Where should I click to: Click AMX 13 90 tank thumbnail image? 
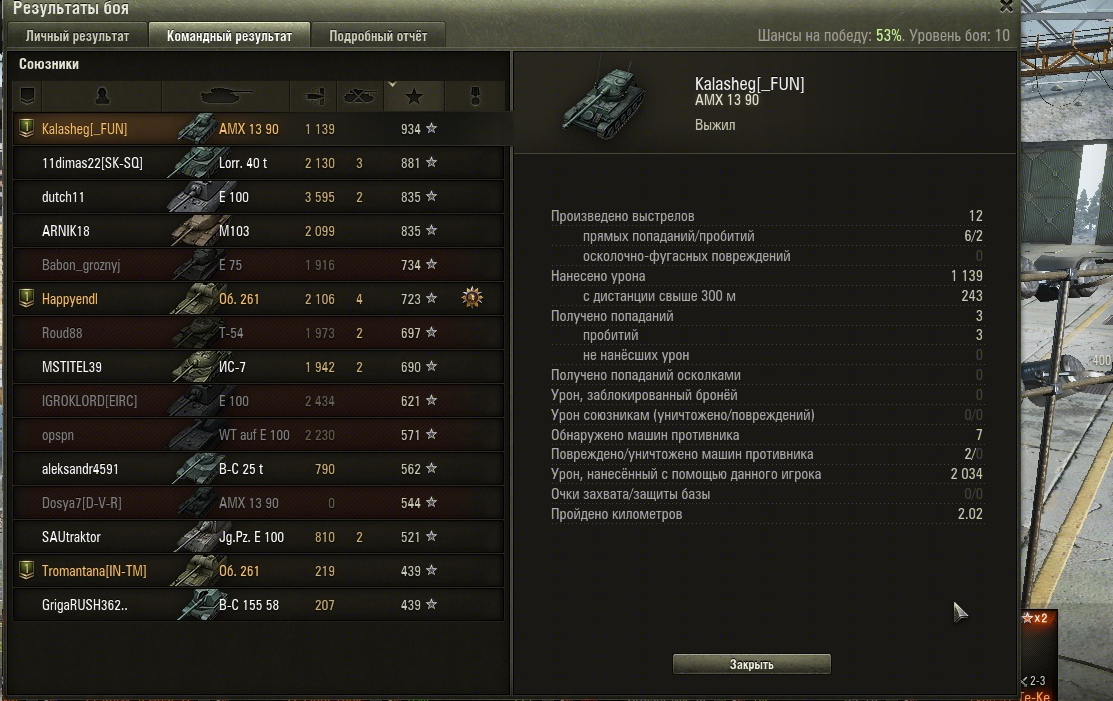click(x=603, y=103)
